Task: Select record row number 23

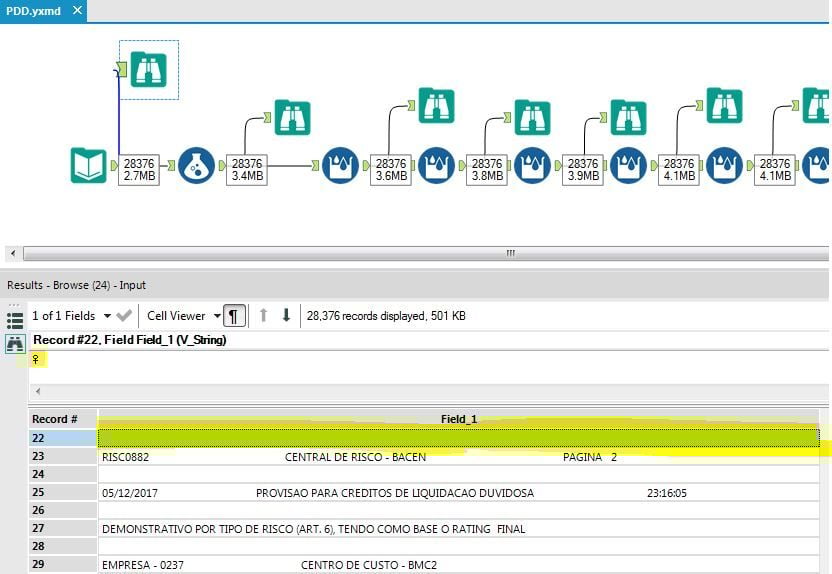Action: point(63,456)
